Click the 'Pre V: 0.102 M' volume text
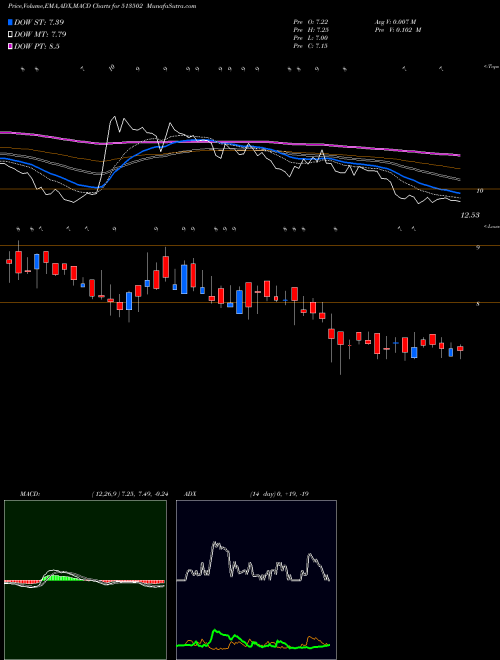Screen dimensions: 500x660 click(397, 30)
